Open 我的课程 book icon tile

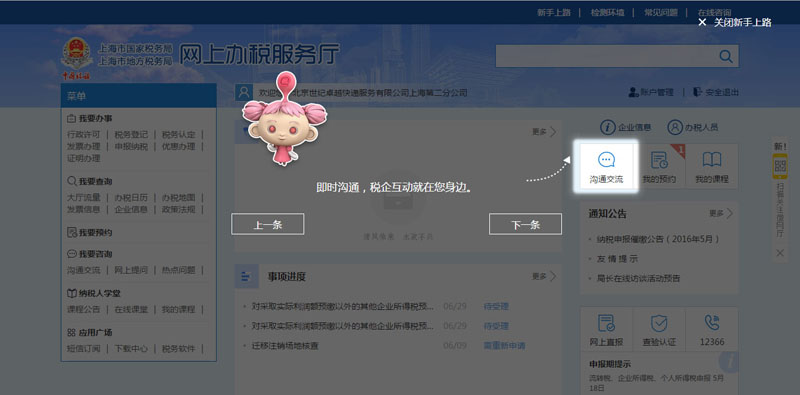click(x=712, y=166)
